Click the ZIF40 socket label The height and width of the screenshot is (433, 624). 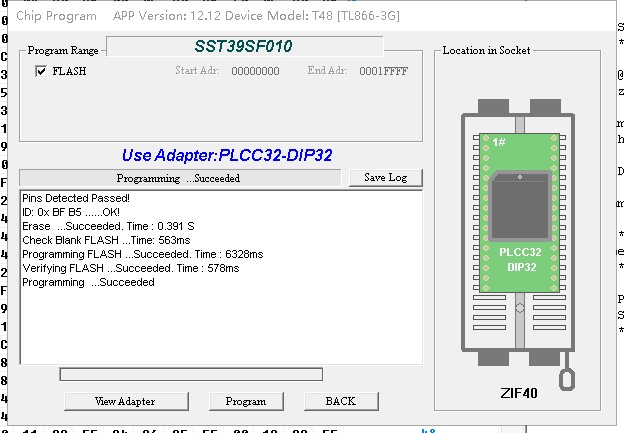[518, 393]
